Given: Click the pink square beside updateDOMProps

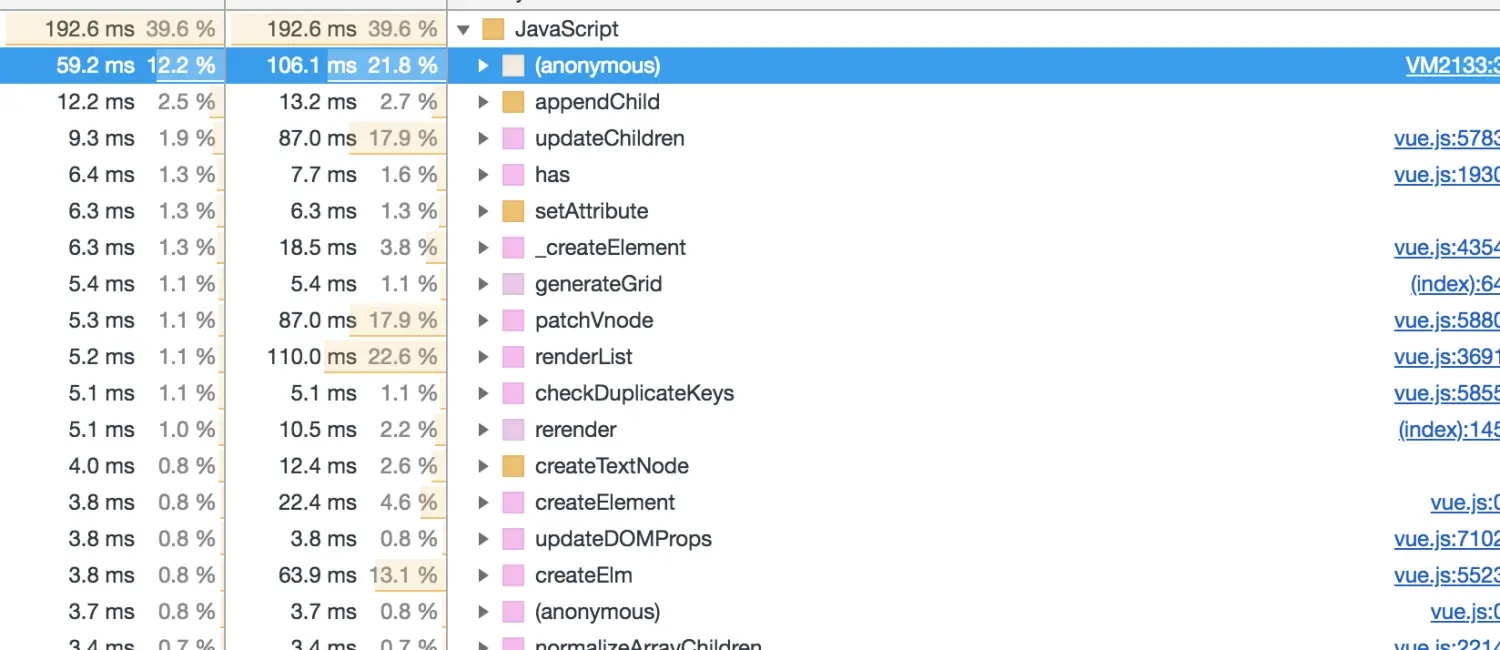Looking at the screenshot, I should pos(513,539).
